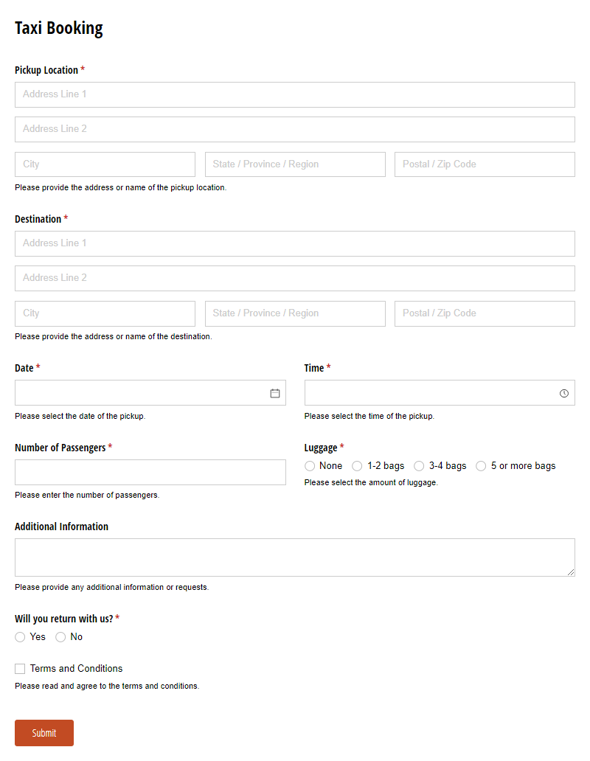
Task: Choose Yes for returning with us
Action: point(20,637)
